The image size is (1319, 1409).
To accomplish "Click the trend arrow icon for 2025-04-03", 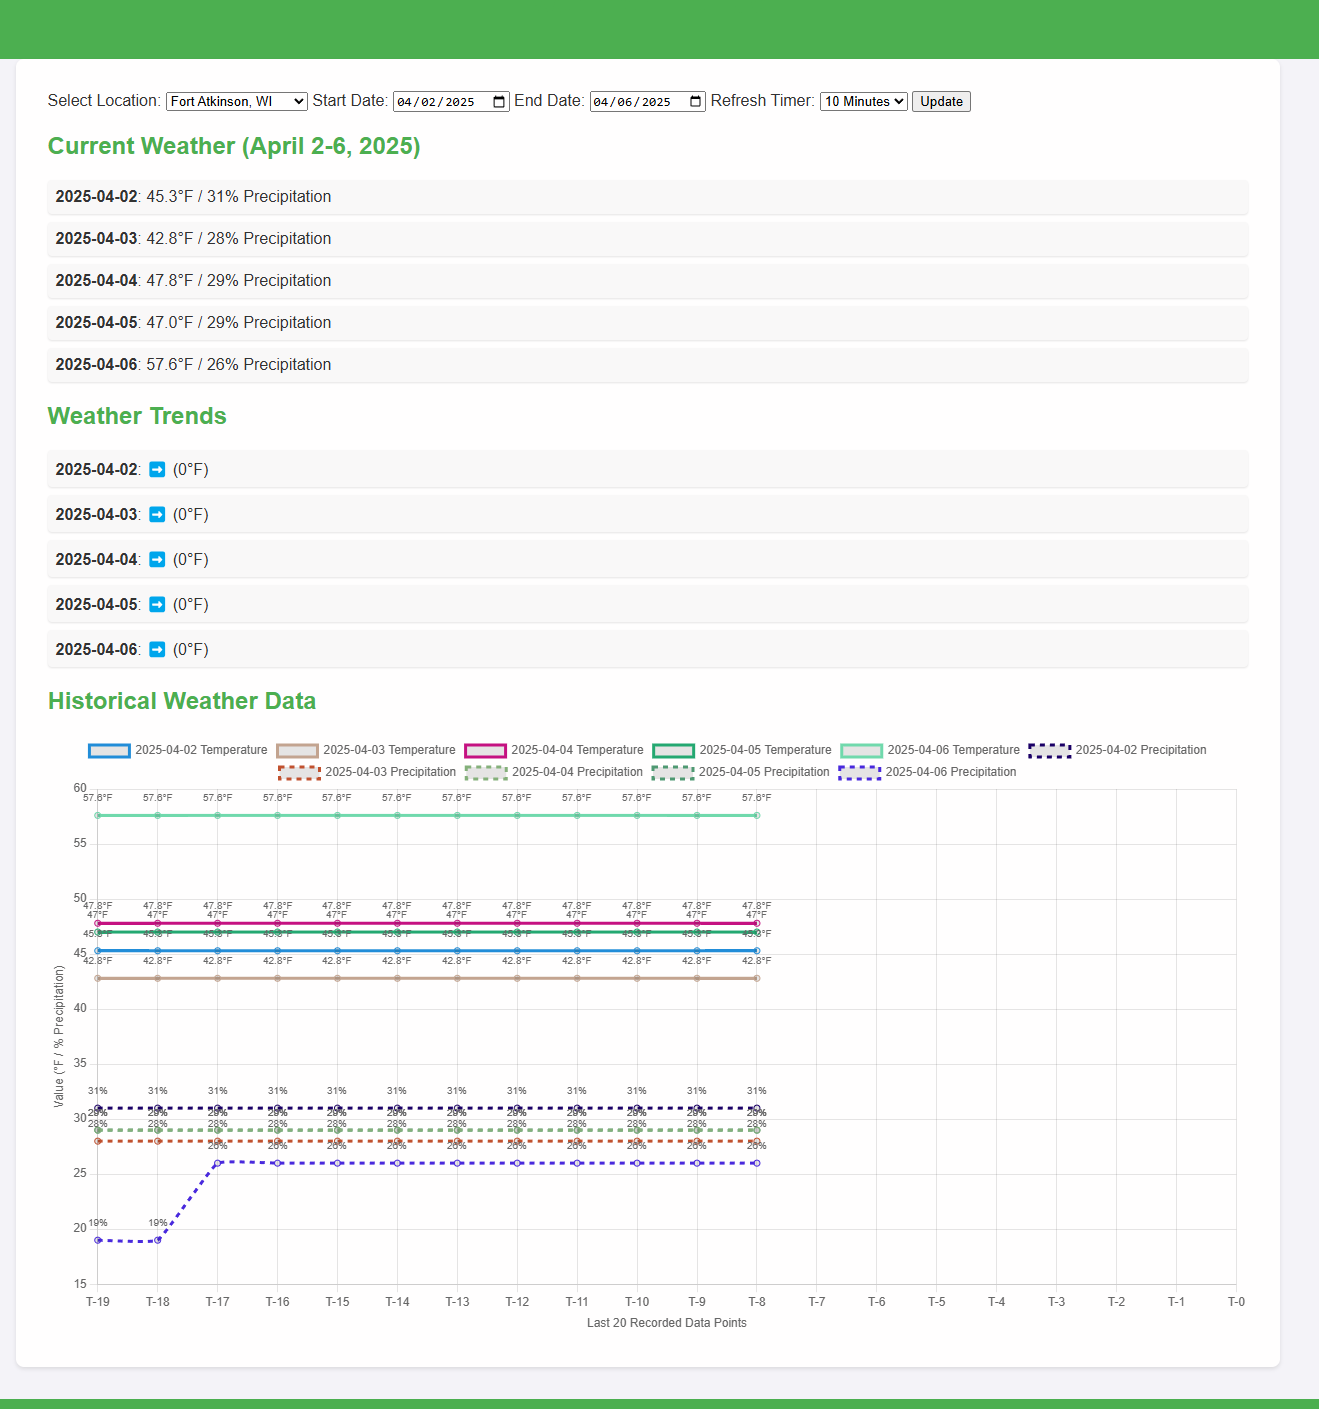I will pyautogui.click(x=157, y=515).
